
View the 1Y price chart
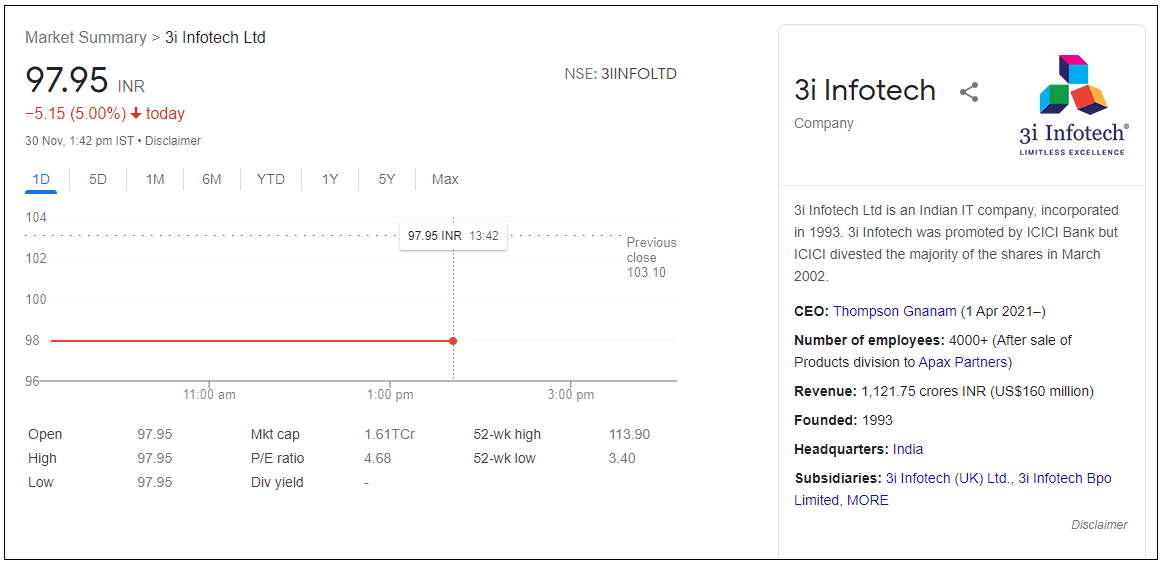click(x=330, y=179)
